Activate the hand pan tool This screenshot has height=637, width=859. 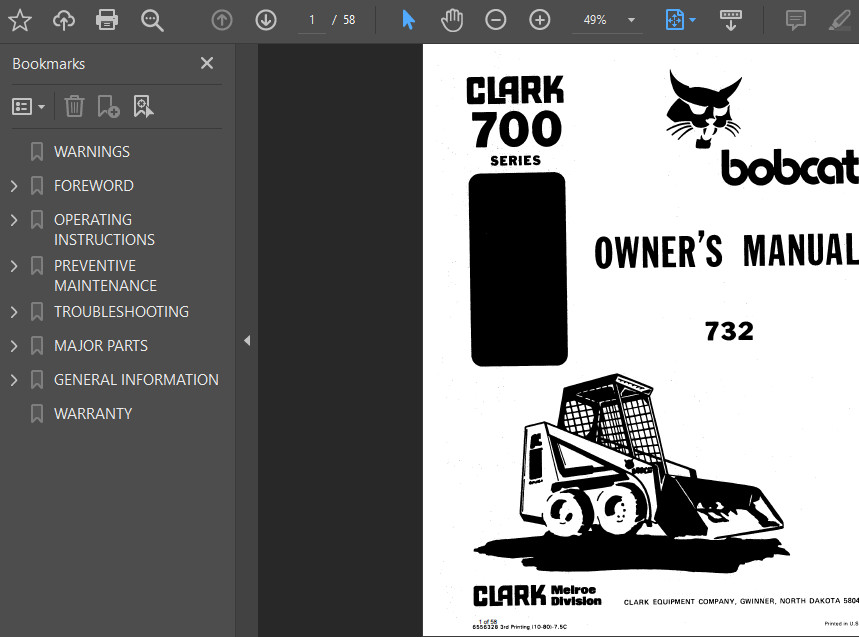click(x=452, y=20)
